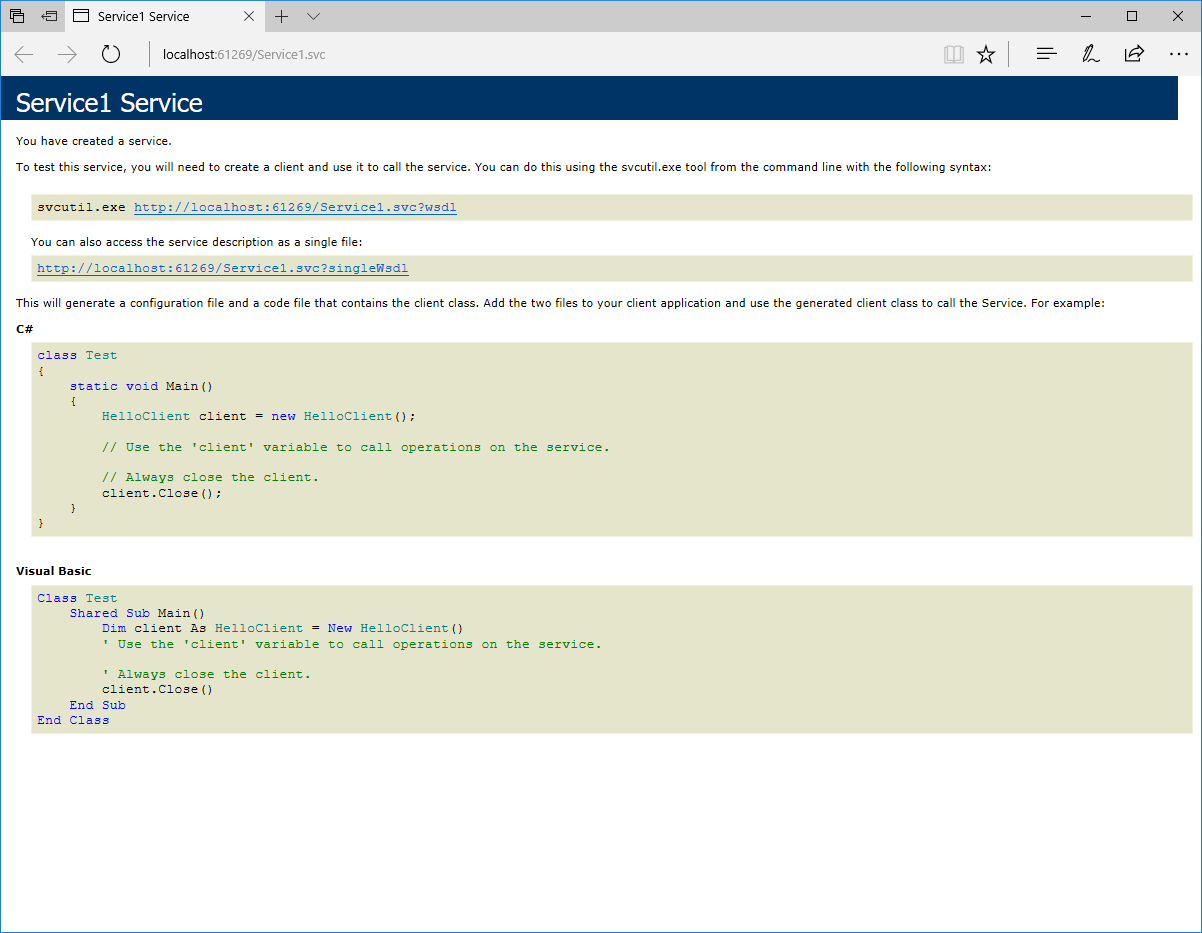Click the 'class Test' line in C# code
Screen dimensions: 1202x933
(77, 355)
